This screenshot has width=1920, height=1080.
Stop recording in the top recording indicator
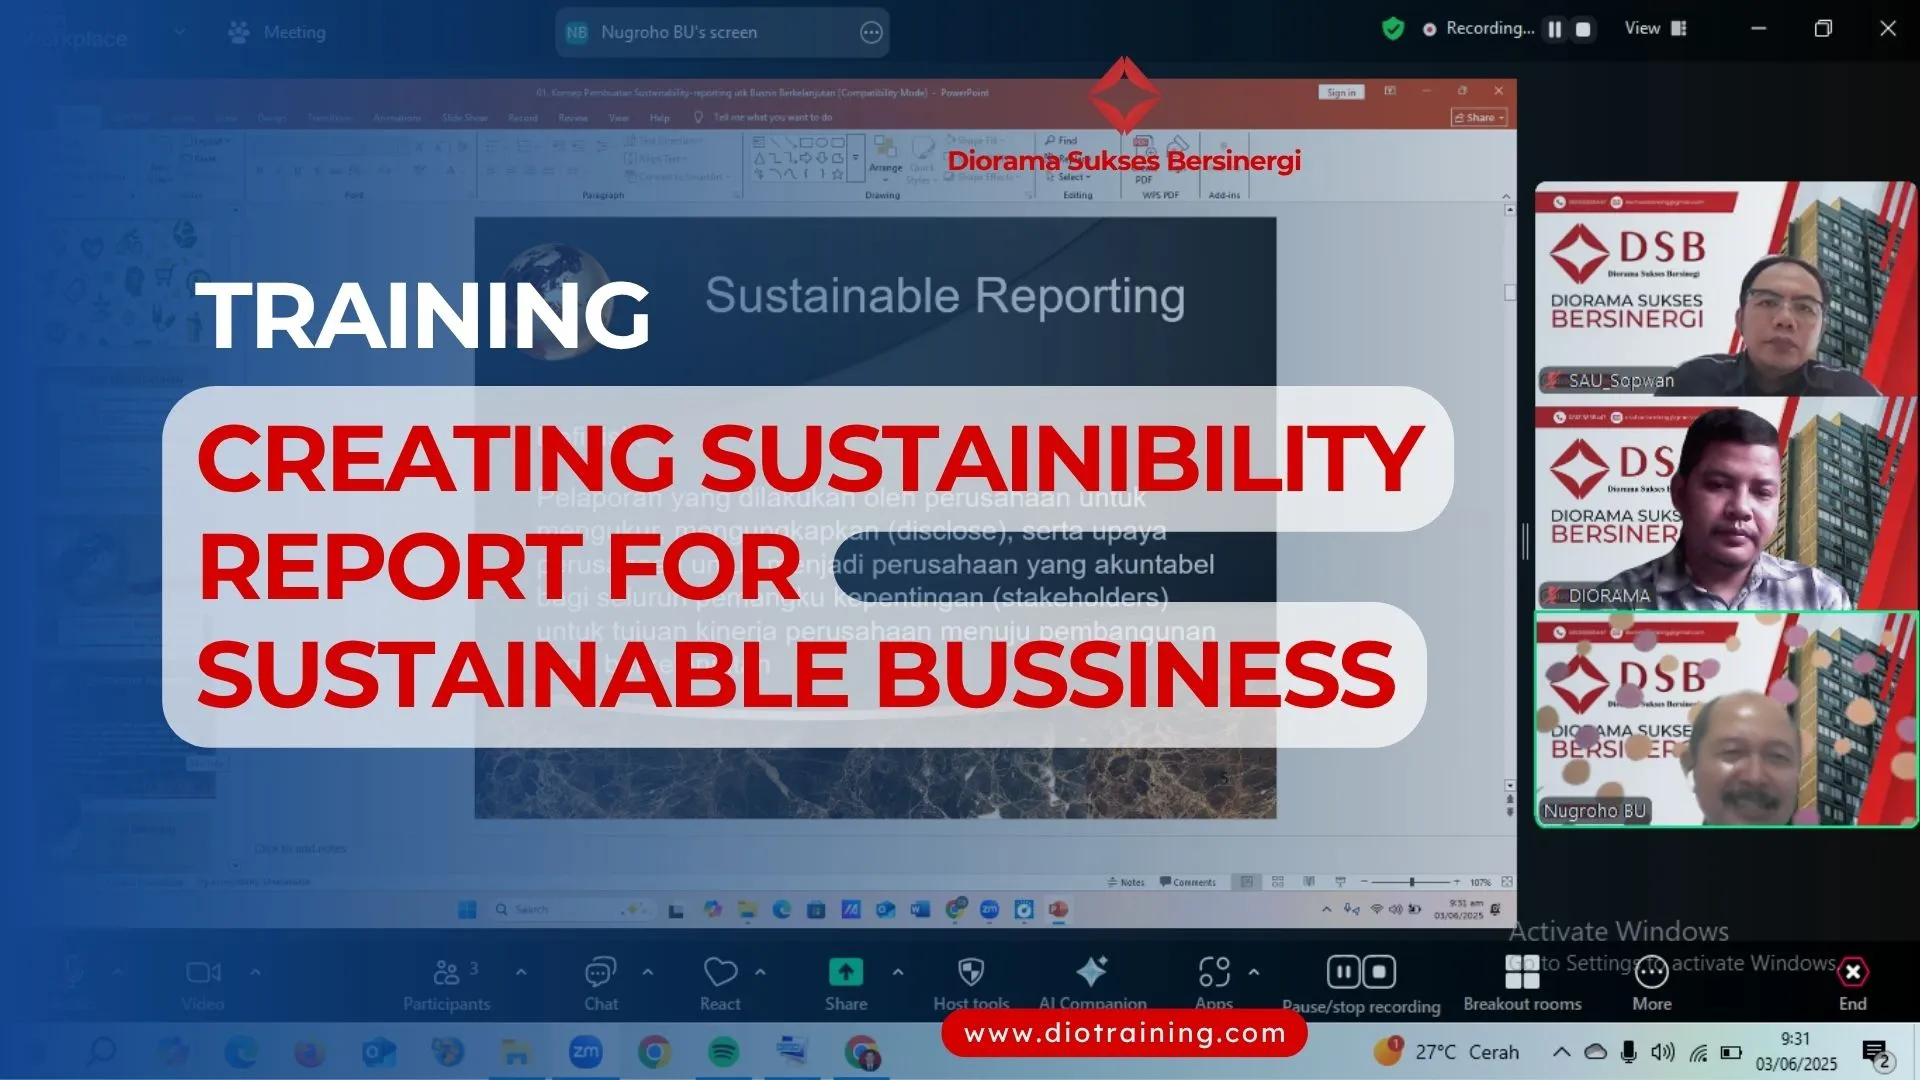coord(1583,29)
